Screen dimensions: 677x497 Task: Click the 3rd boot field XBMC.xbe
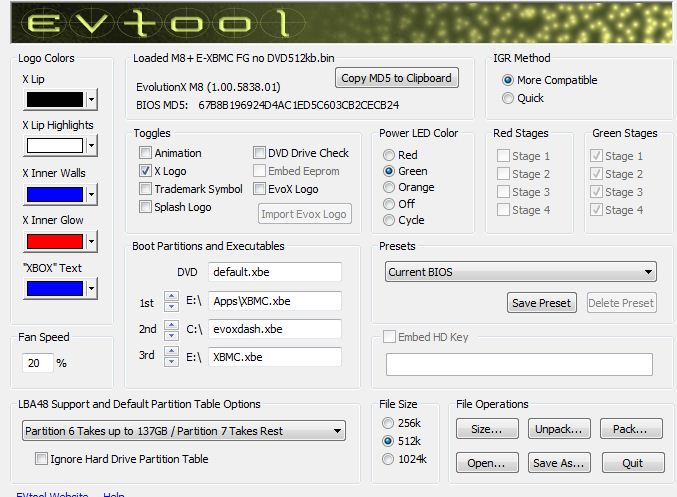pyautogui.click(x=275, y=357)
